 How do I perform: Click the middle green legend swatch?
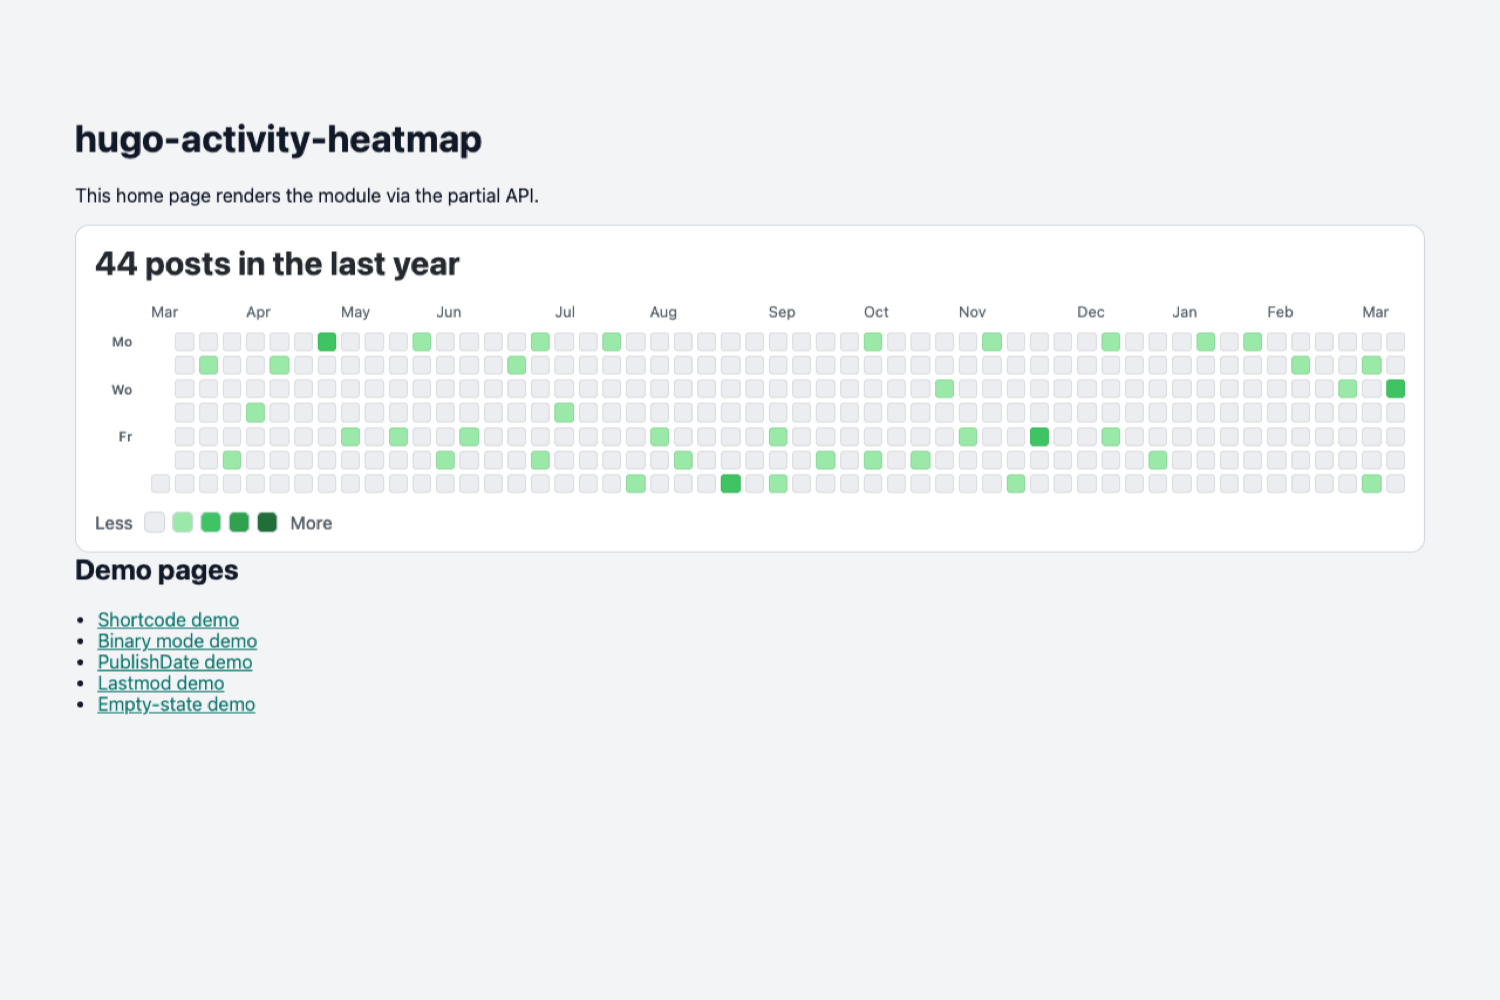click(210, 522)
